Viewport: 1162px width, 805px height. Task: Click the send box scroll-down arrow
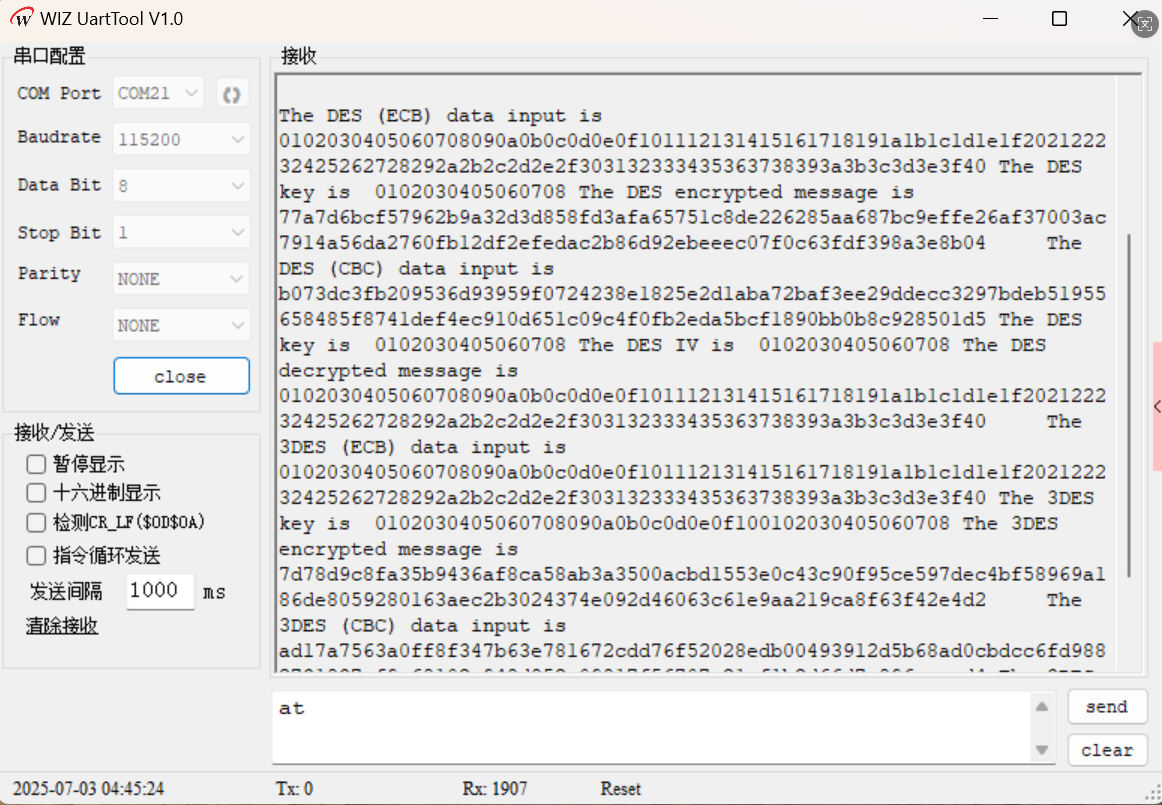1042,749
